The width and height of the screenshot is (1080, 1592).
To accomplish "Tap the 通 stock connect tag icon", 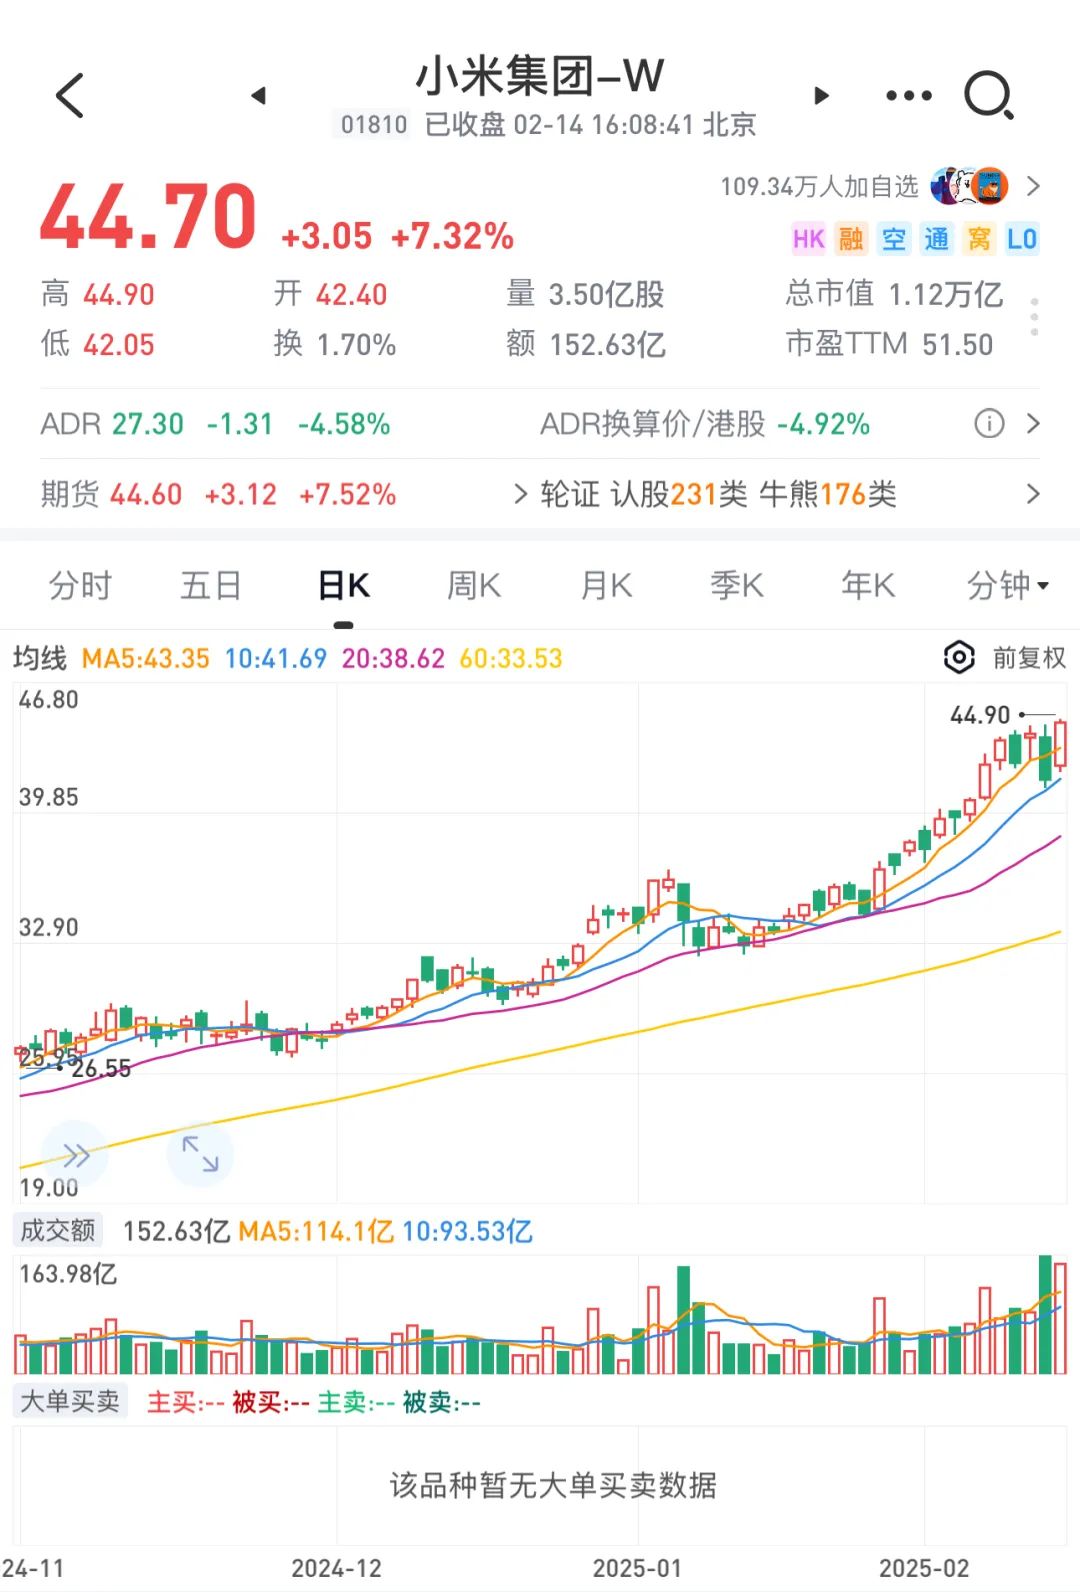I will [x=937, y=239].
